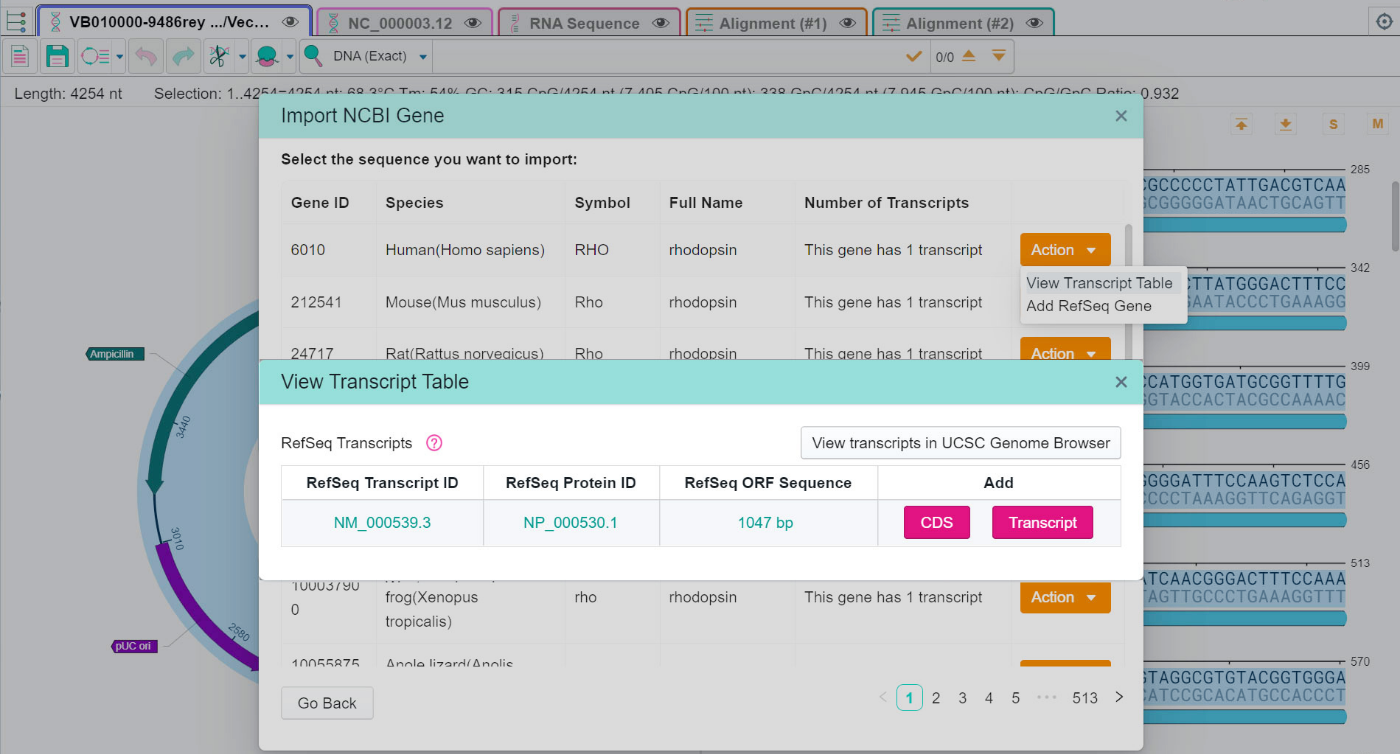
Task: Expand the teal protein tool dropdown arrow
Action: click(291, 57)
